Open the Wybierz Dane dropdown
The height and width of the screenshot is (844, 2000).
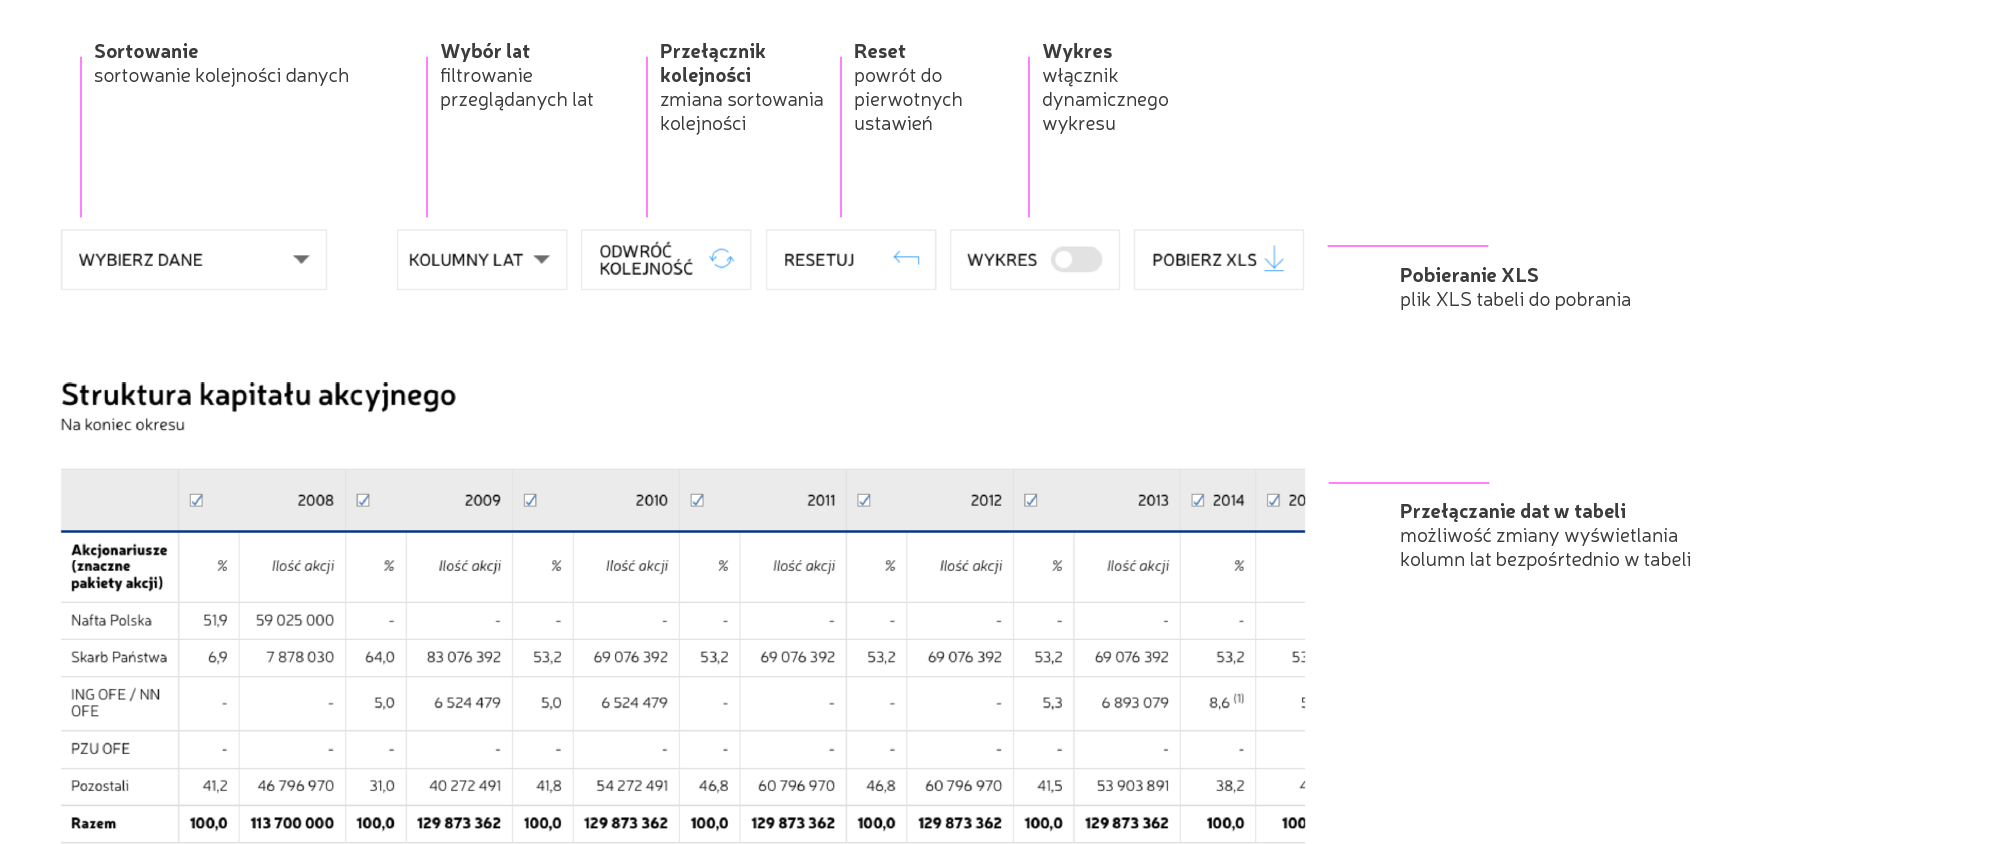click(x=193, y=260)
